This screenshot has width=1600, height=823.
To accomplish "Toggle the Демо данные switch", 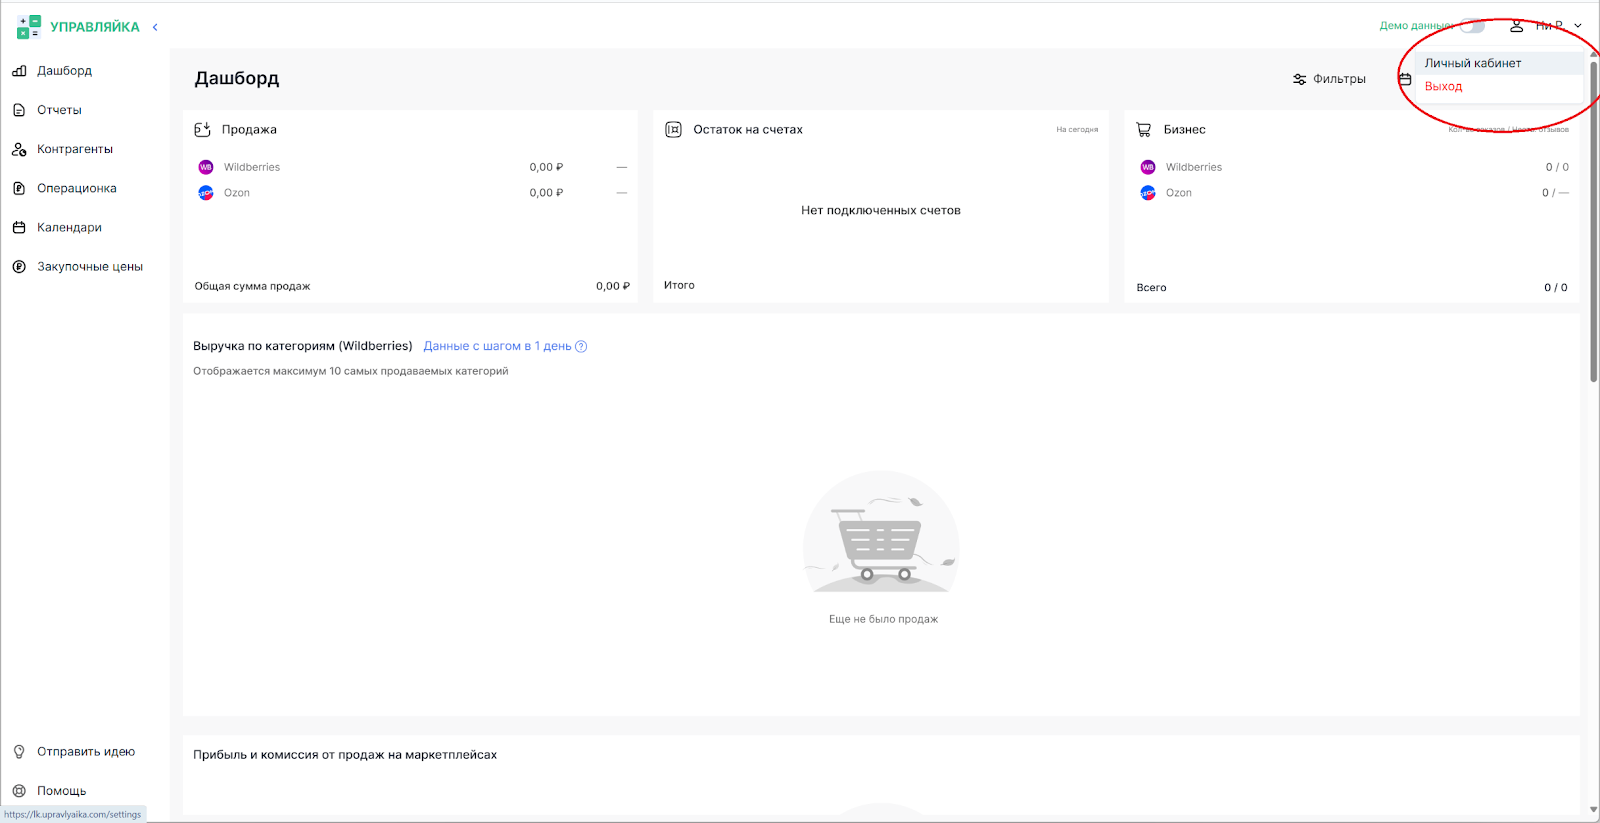I will coord(1472,26).
